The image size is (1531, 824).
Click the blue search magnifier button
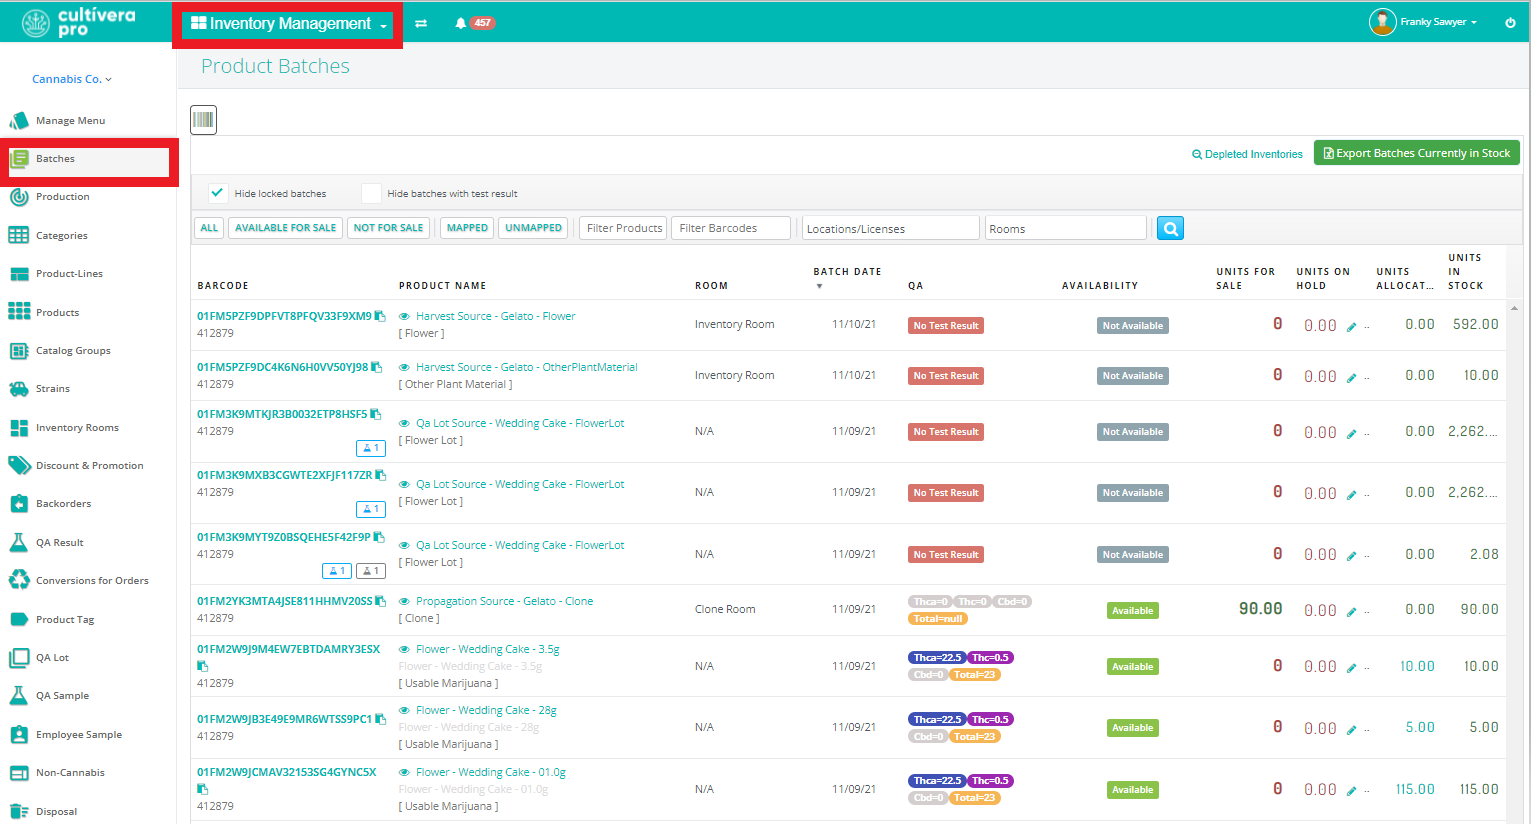coord(1170,228)
